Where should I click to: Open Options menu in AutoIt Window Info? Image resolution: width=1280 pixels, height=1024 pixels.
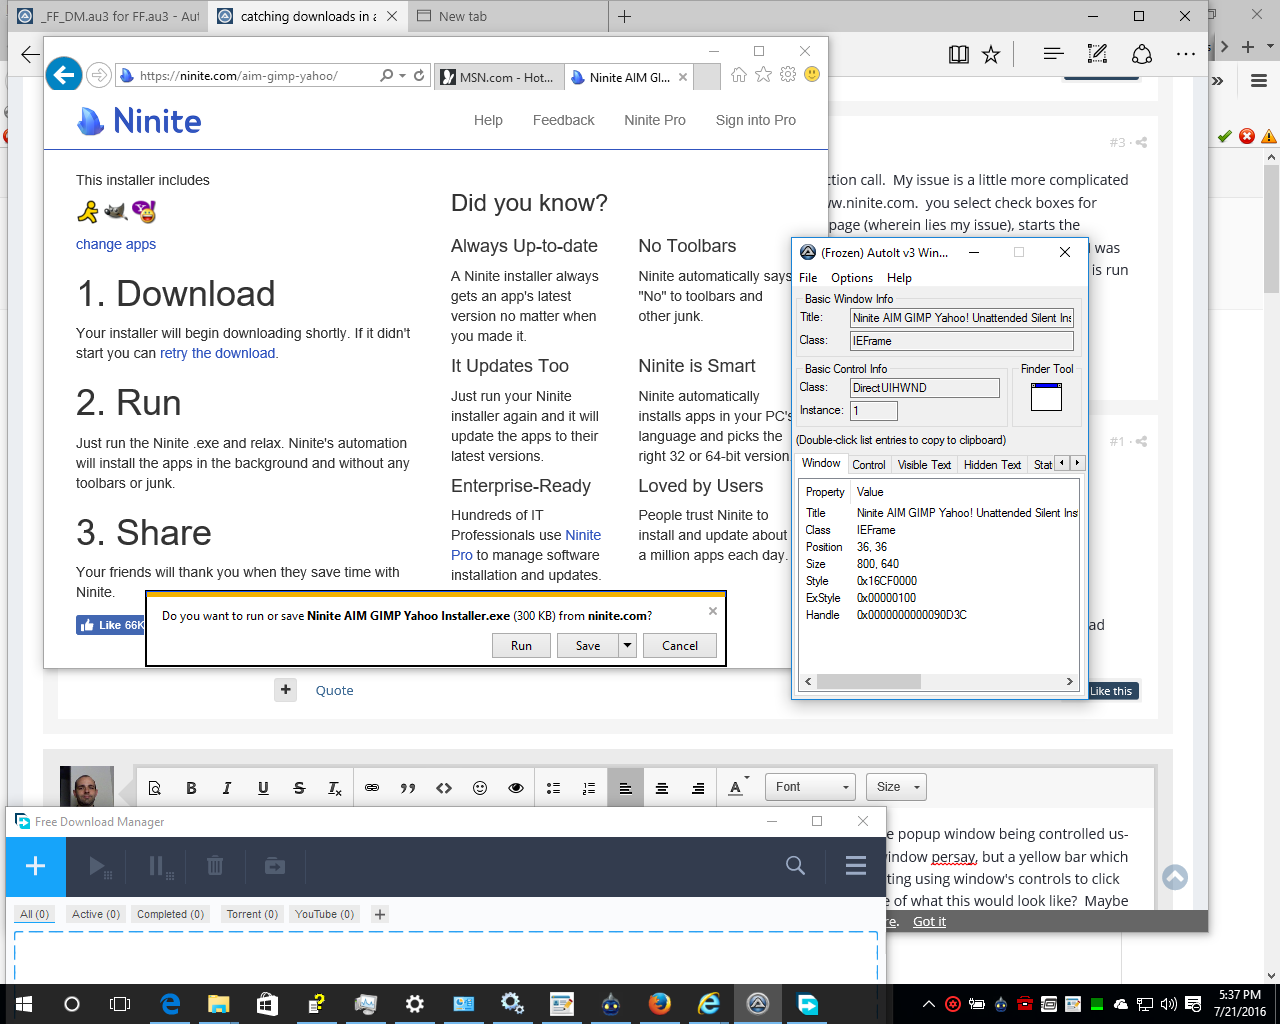852,278
